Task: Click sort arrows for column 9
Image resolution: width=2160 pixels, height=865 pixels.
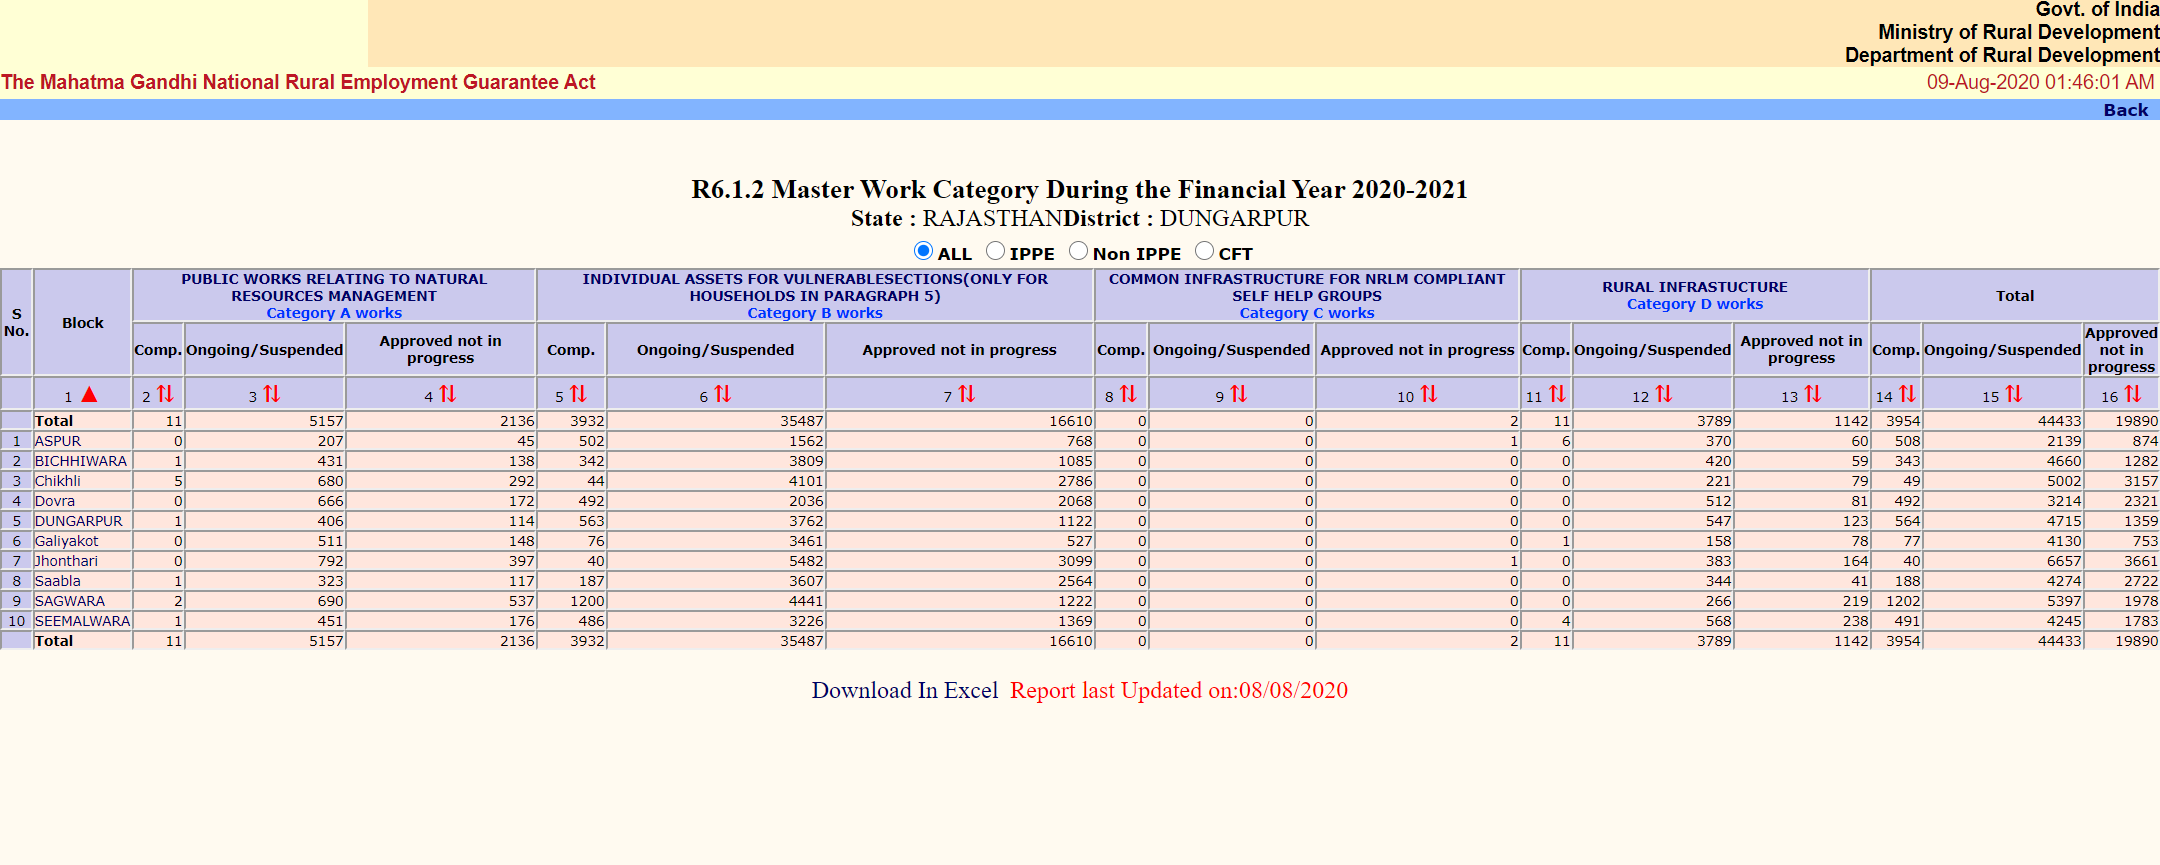Action: coord(1238,395)
